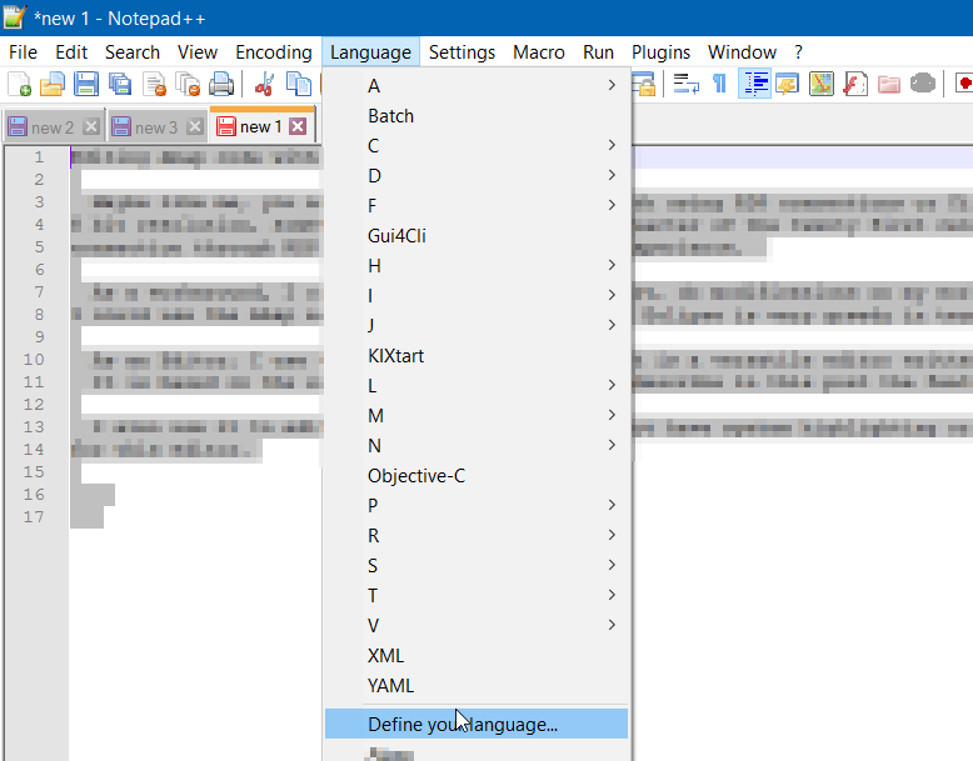This screenshot has width=973, height=761.
Task: Toggle the Word wrap toolbar icon
Action: 686,84
